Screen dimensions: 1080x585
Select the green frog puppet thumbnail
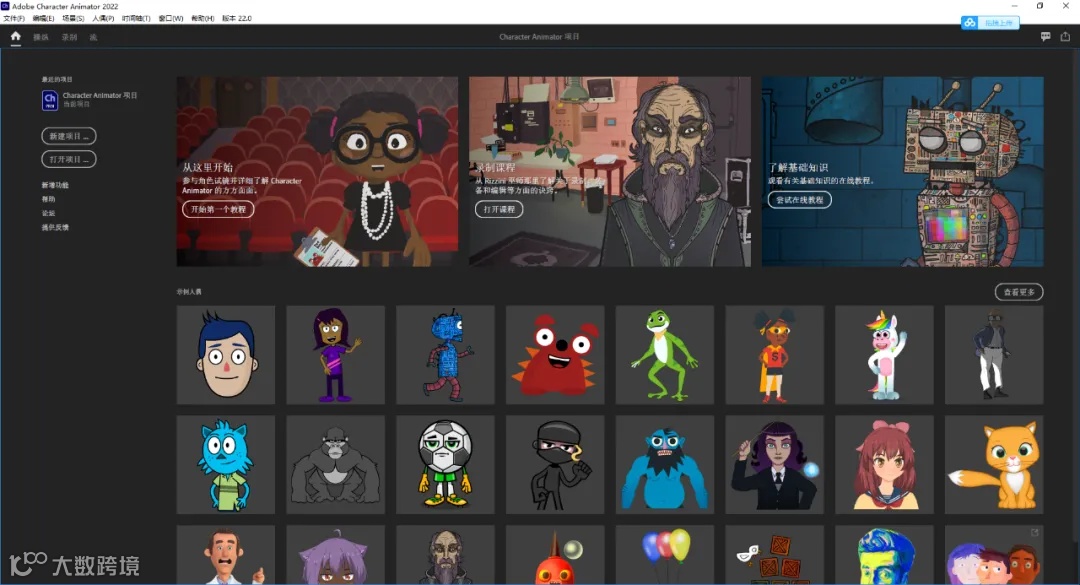[665, 355]
